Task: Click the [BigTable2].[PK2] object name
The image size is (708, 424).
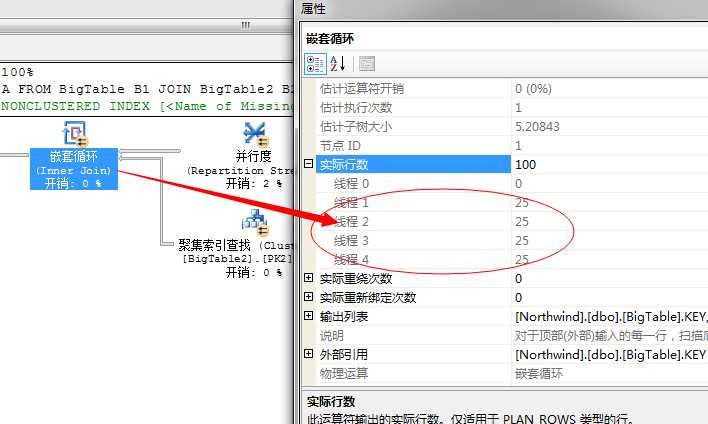Action: [x=238, y=259]
